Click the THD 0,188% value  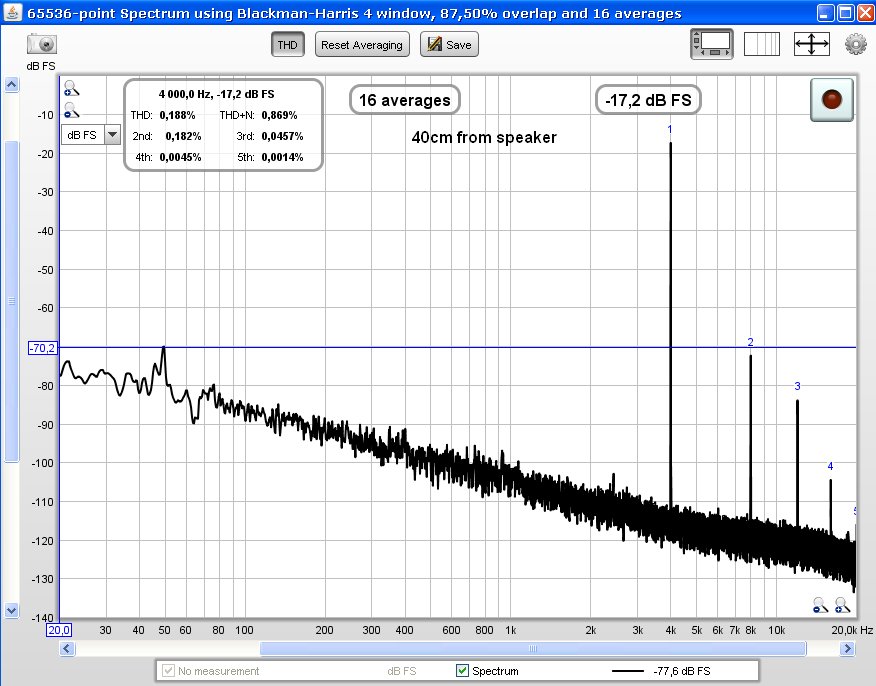pyautogui.click(x=178, y=115)
